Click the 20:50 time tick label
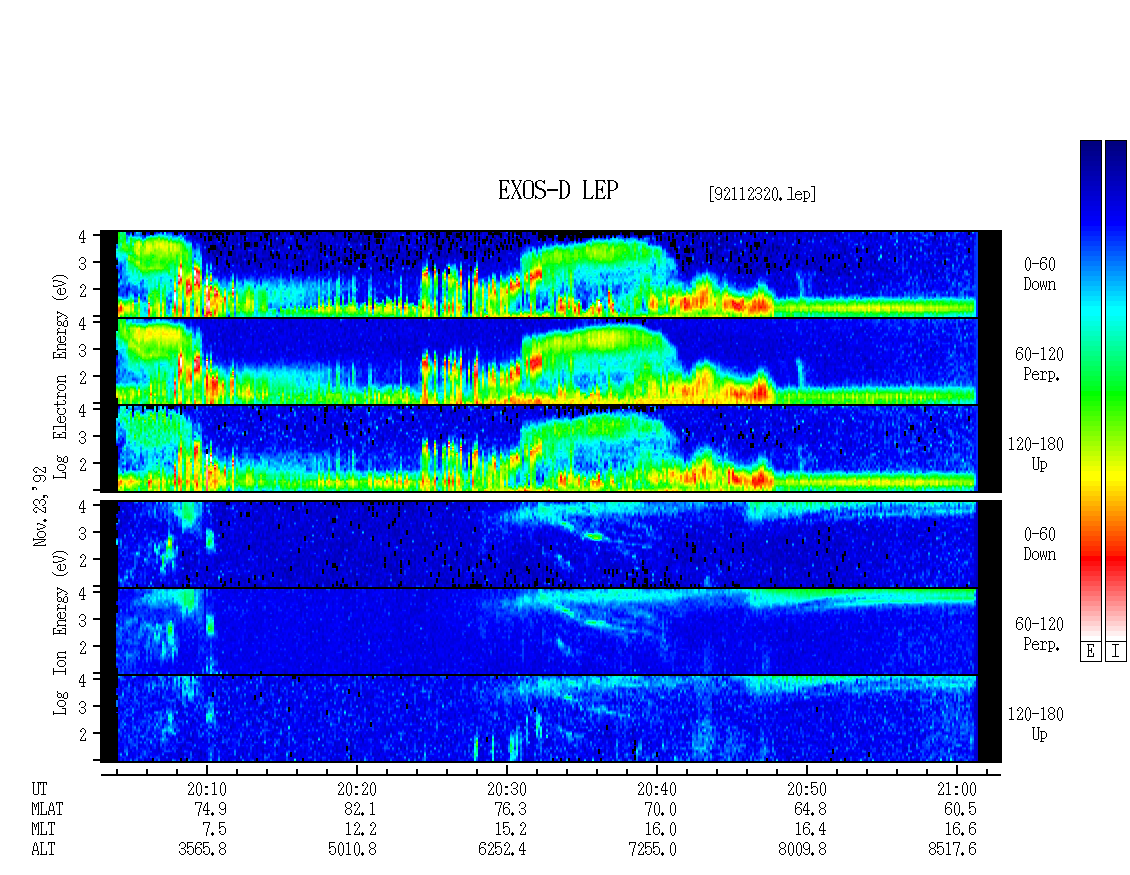1130x875 pixels. [806, 789]
